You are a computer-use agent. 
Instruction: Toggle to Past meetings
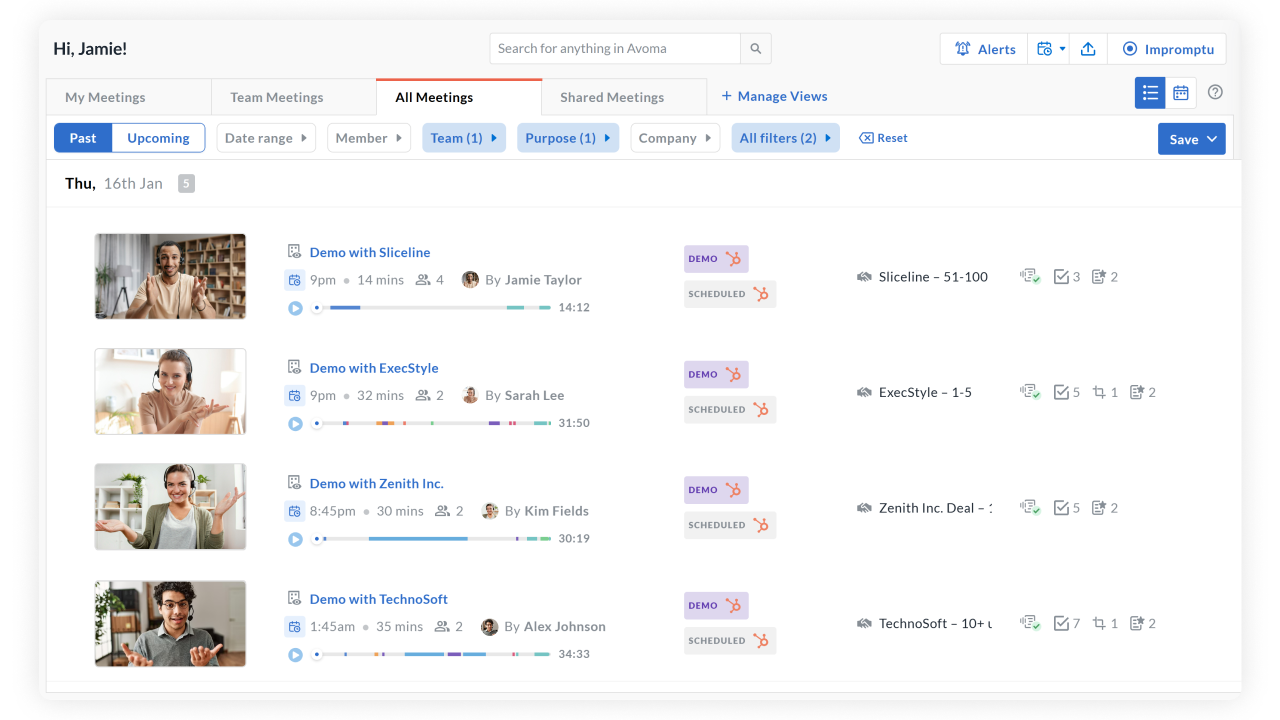(x=83, y=138)
